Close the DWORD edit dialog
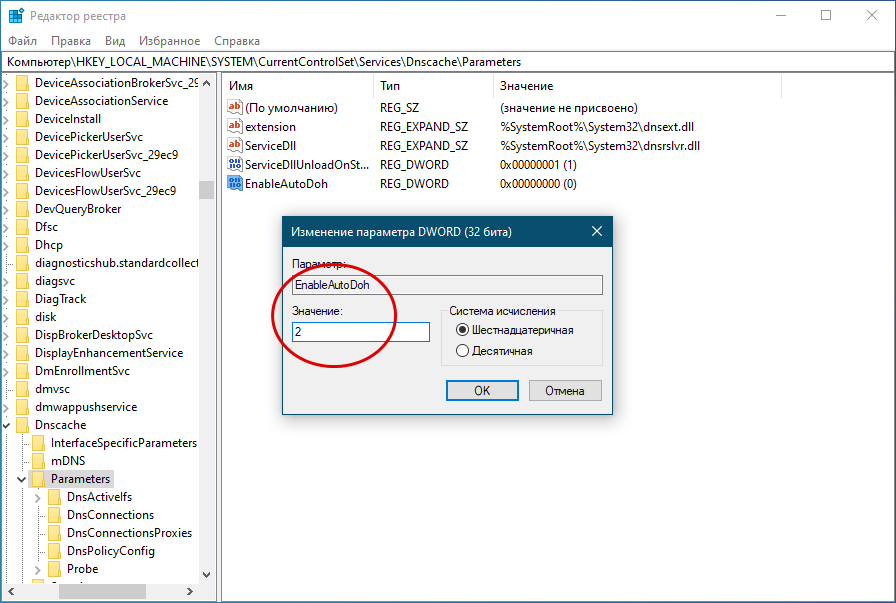 tap(597, 231)
